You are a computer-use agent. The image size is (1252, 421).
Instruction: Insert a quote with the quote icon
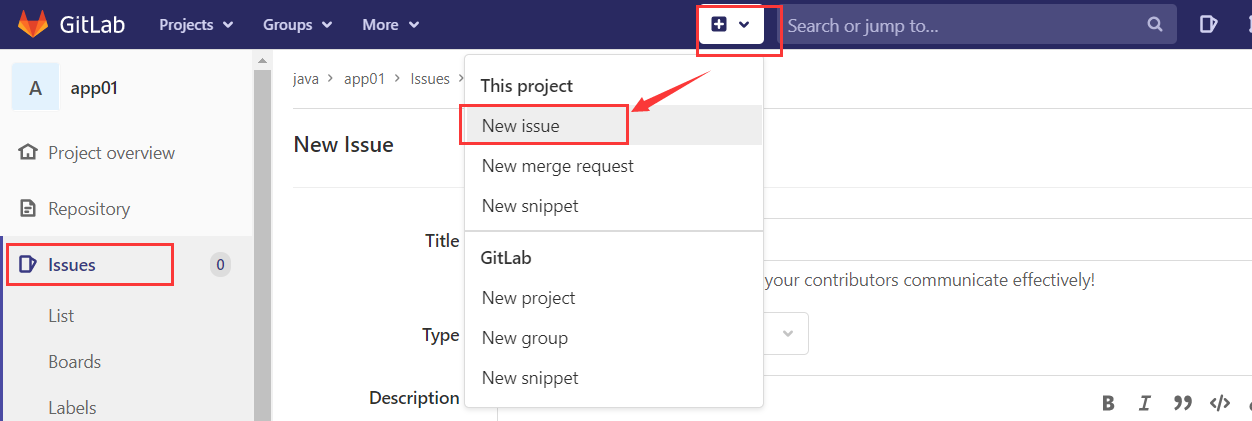[1182, 403]
